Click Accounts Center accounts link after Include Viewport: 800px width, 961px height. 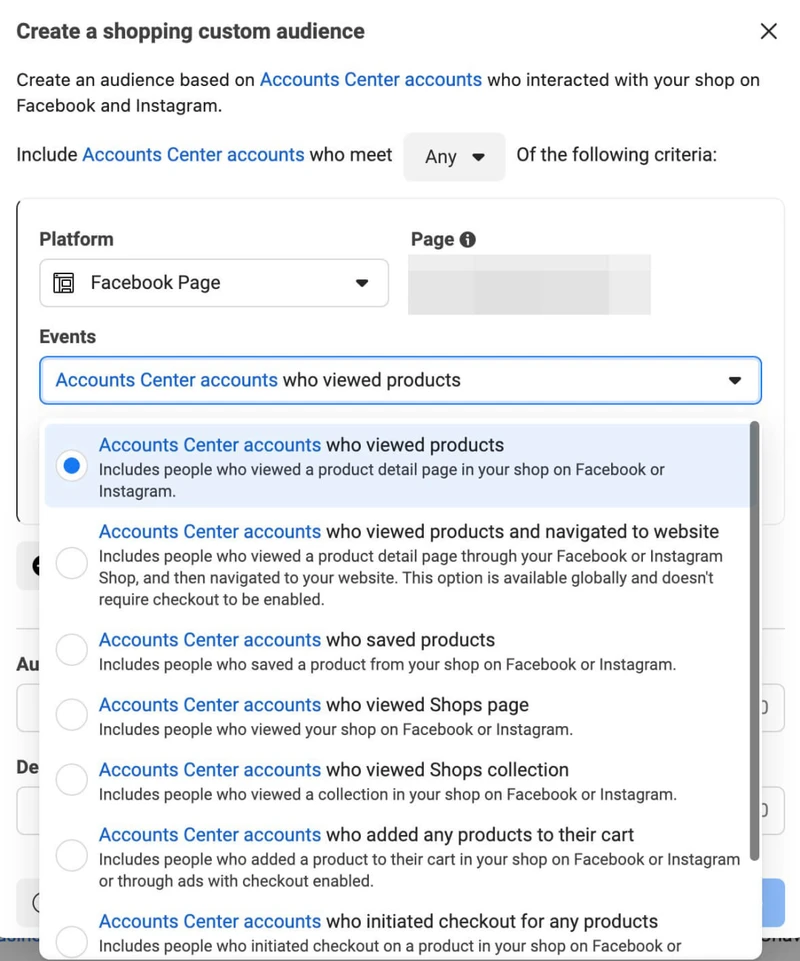[193, 154]
